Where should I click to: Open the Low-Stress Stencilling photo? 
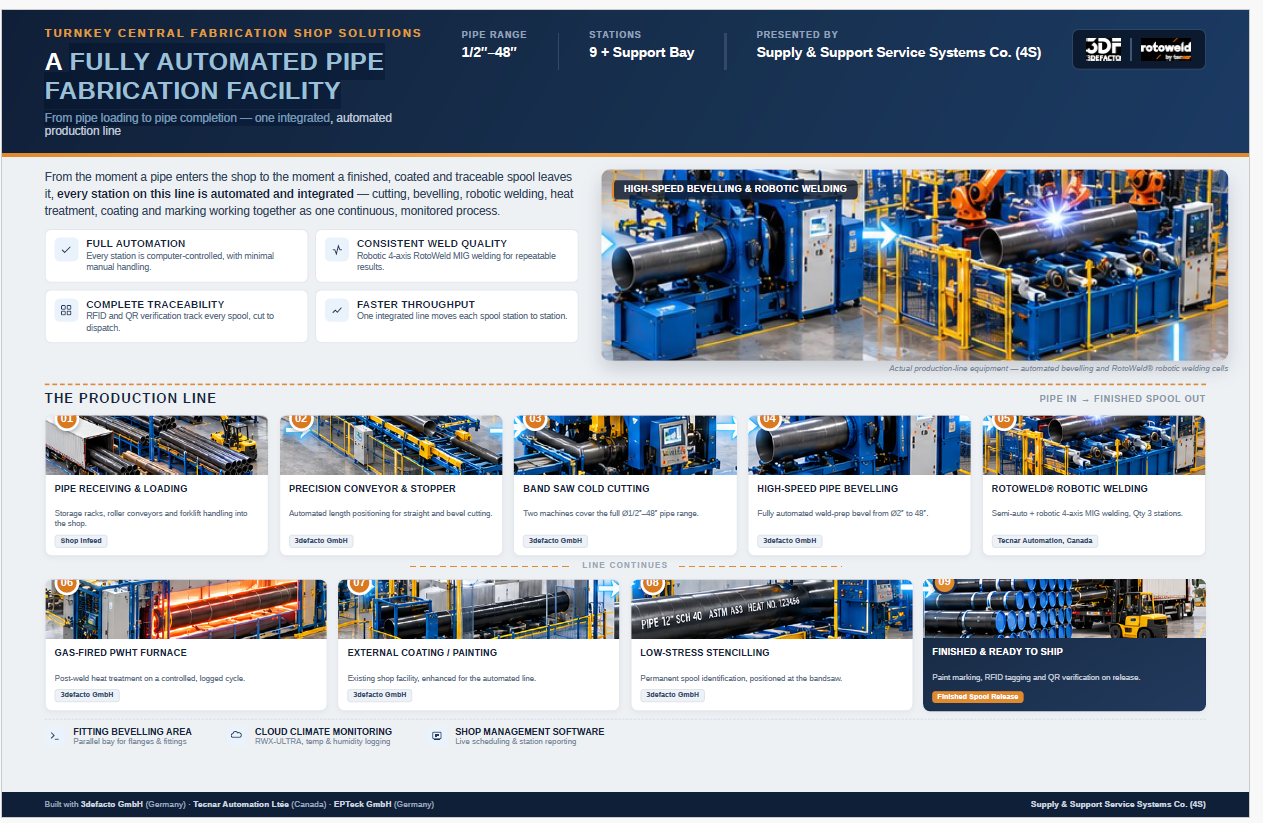click(772, 609)
